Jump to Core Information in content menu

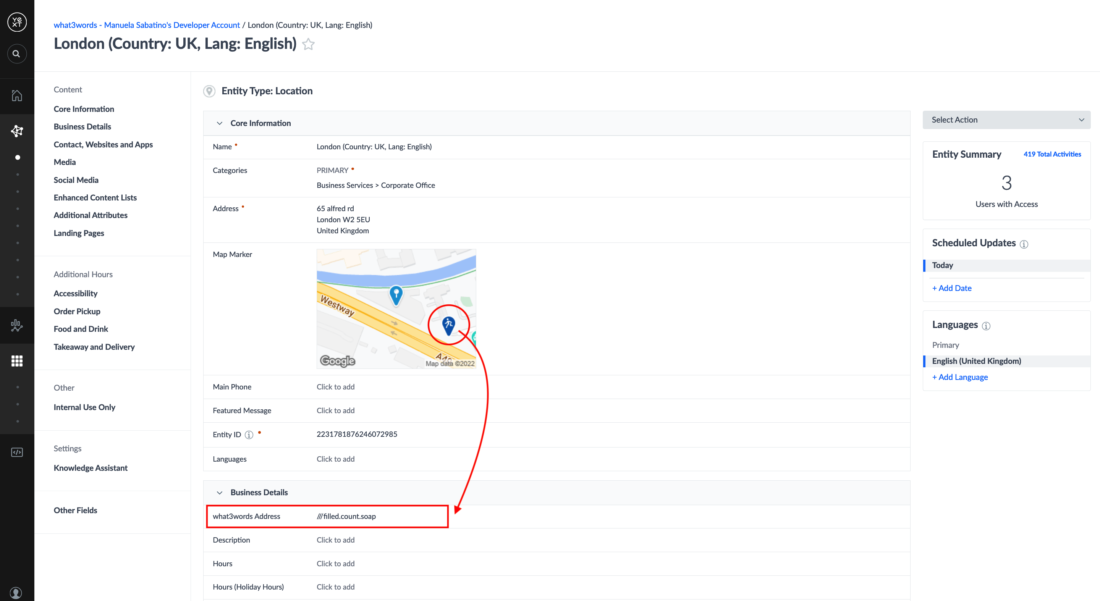coord(83,109)
